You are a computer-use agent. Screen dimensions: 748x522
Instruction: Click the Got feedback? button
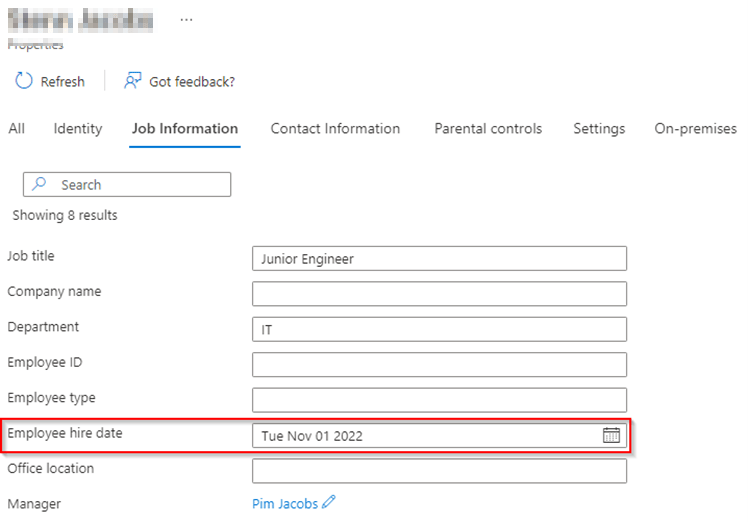(x=191, y=82)
